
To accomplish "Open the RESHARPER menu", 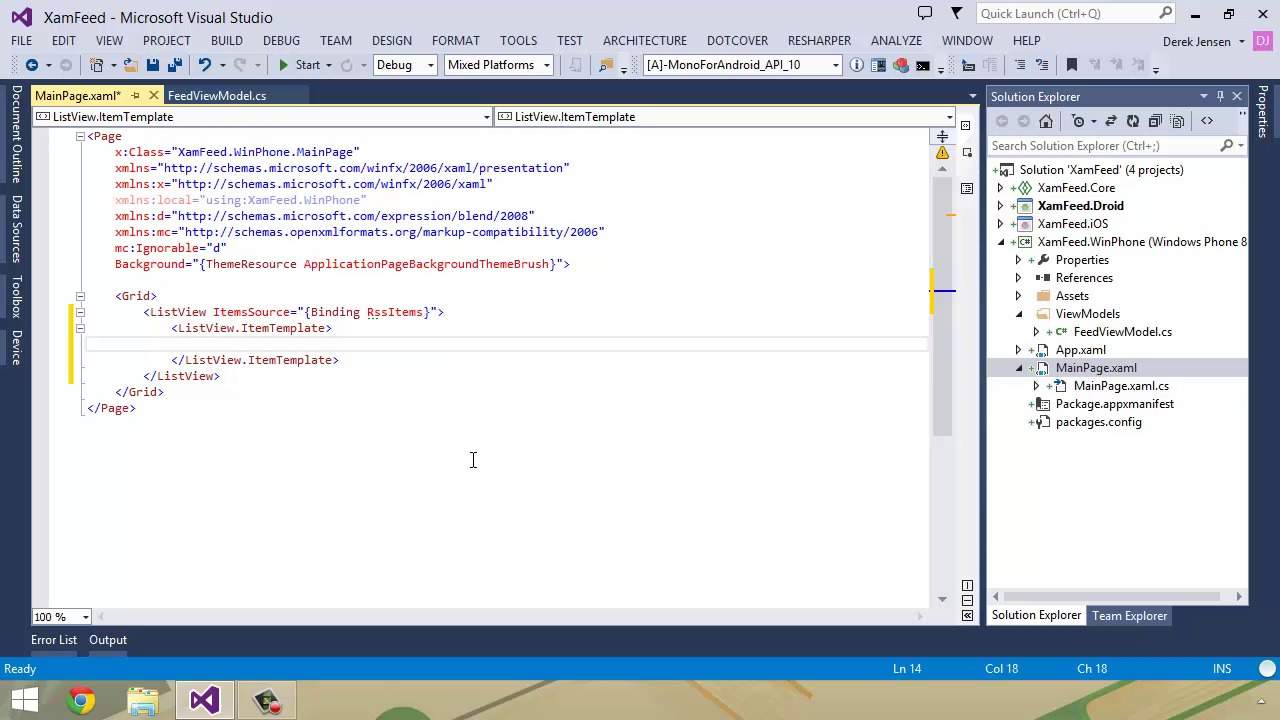I will [819, 40].
